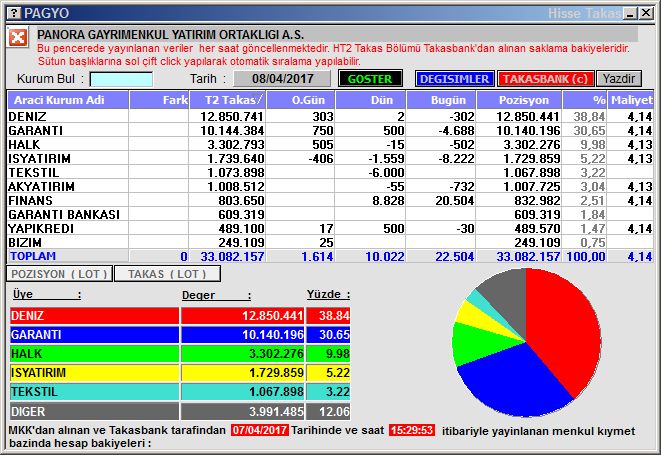Sort by the Maliyet column header
The image size is (661, 455).
click(631, 100)
